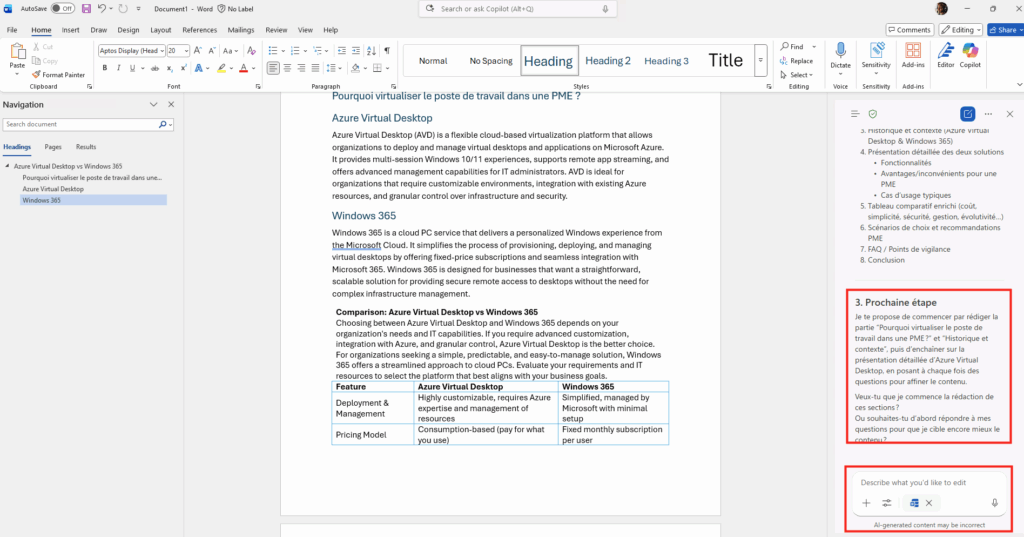
Task: Start a new chat in Copilot pane
Action: click(x=967, y=114)
